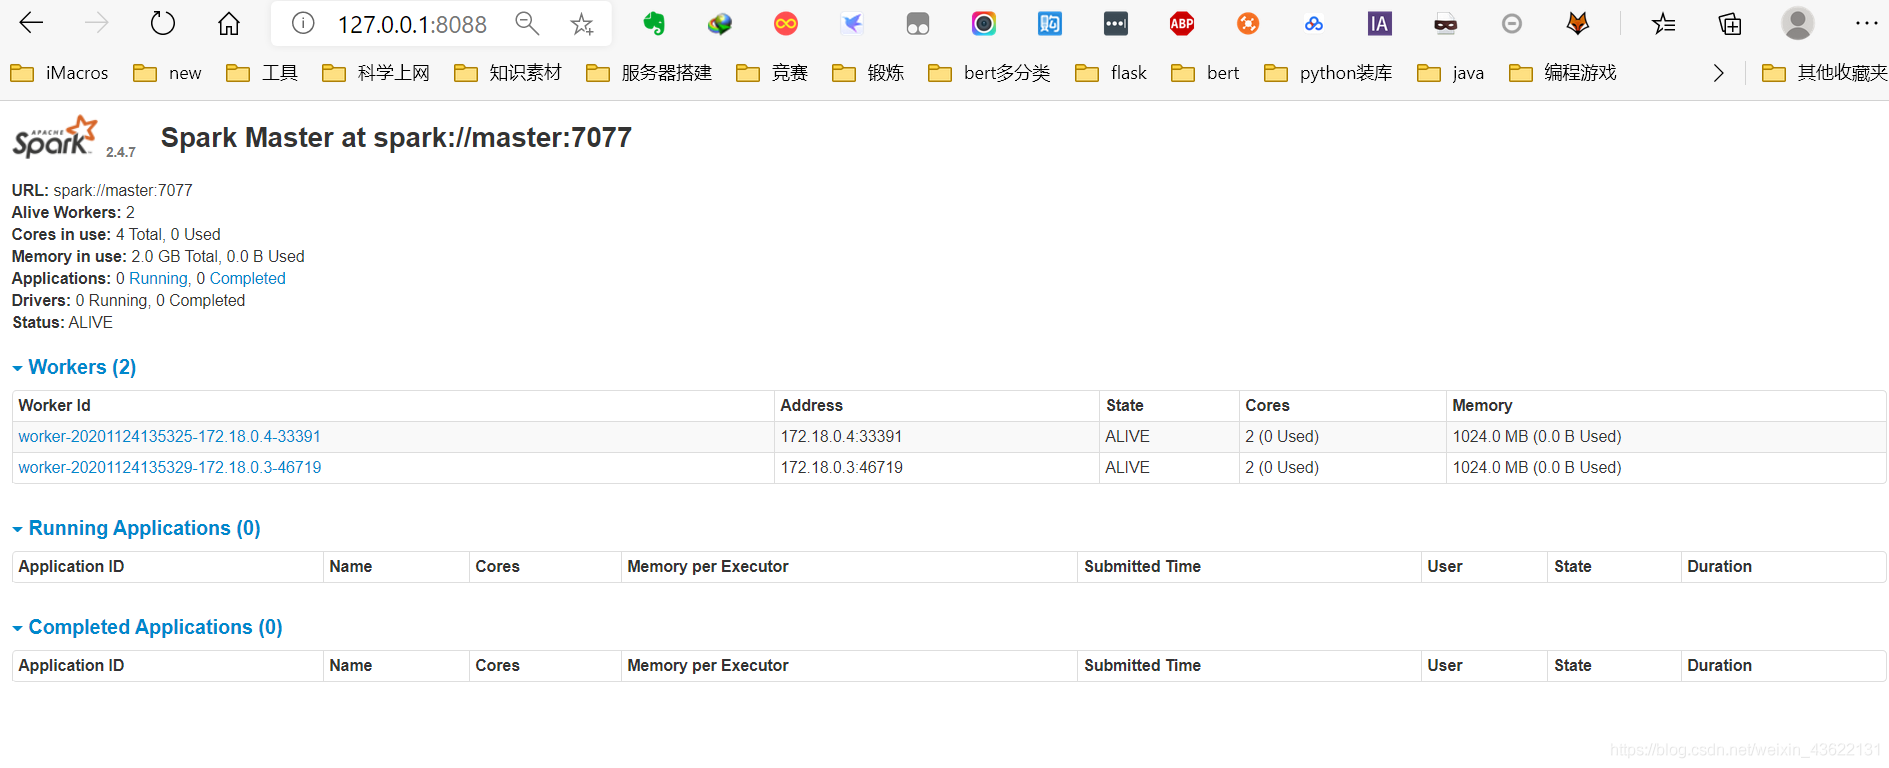Click the blue cloud-like extension icon
The height and width of the screenshot is (768, 1889).
point(1314,23)
